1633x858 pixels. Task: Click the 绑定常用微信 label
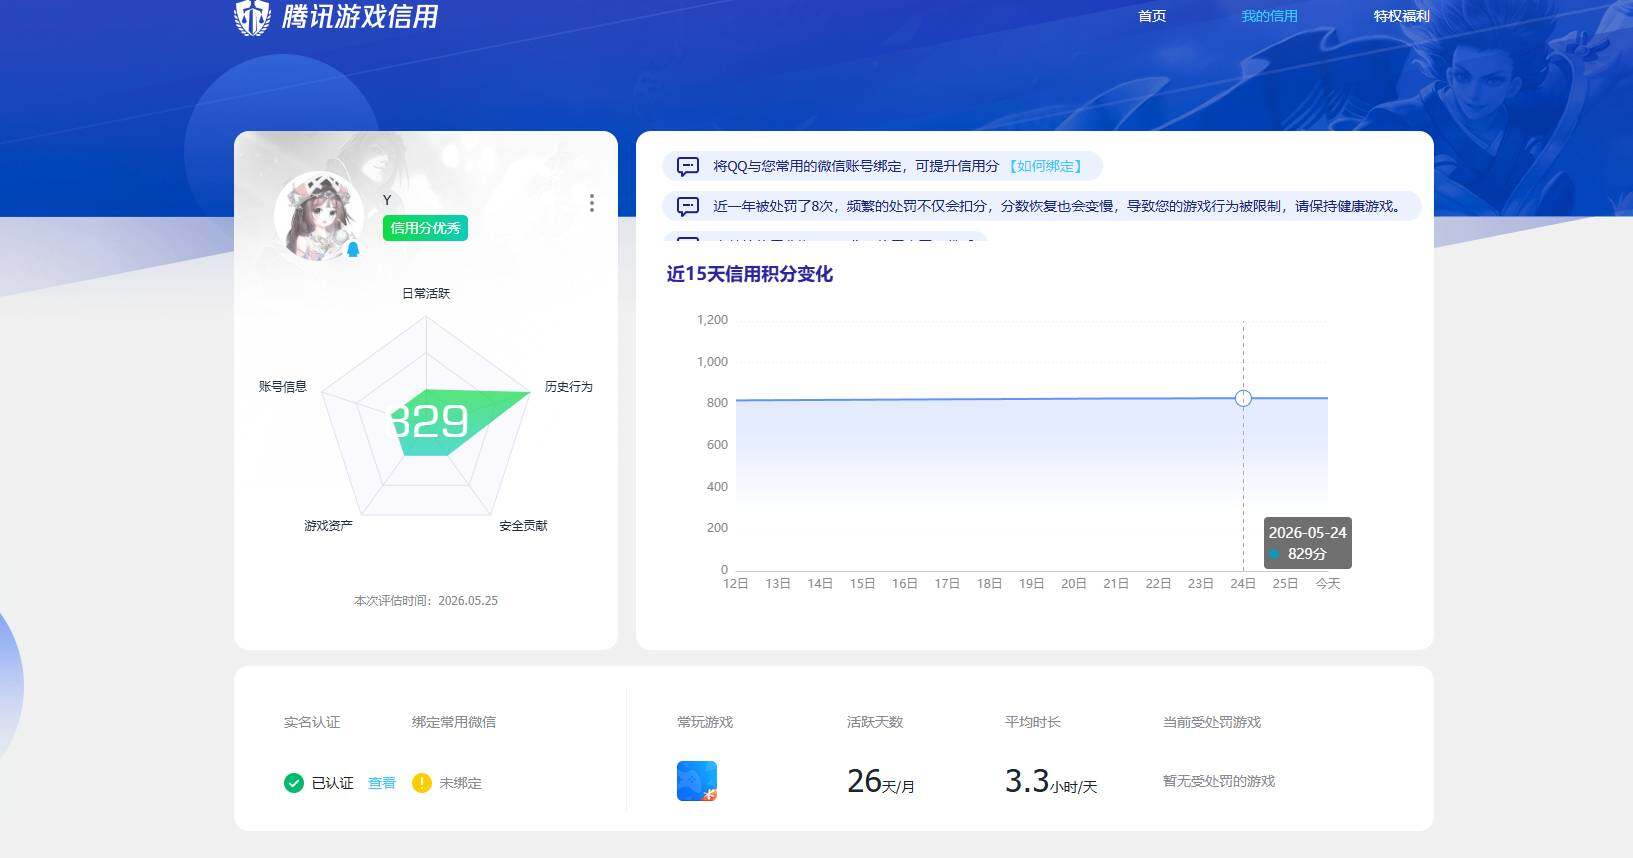pyautogui.click(x=454, y=722)
